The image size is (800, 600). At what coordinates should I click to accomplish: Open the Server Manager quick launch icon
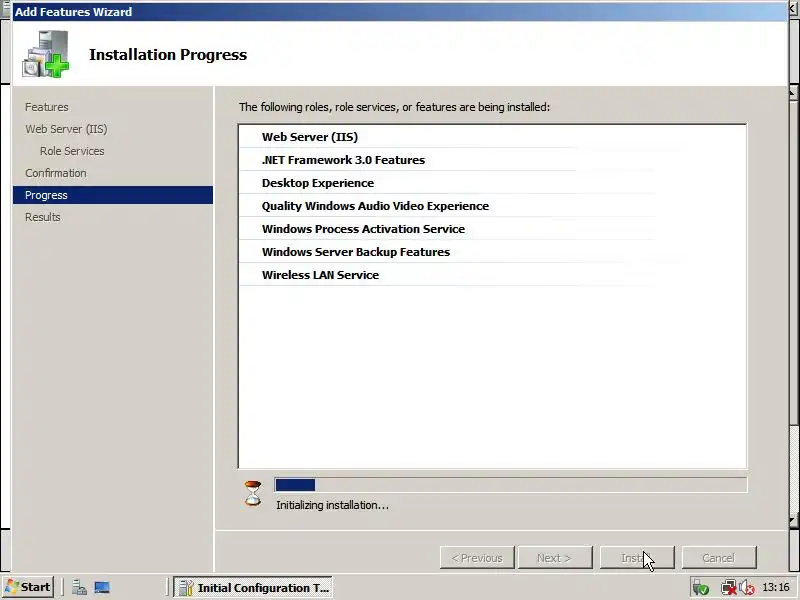[79, 588]
